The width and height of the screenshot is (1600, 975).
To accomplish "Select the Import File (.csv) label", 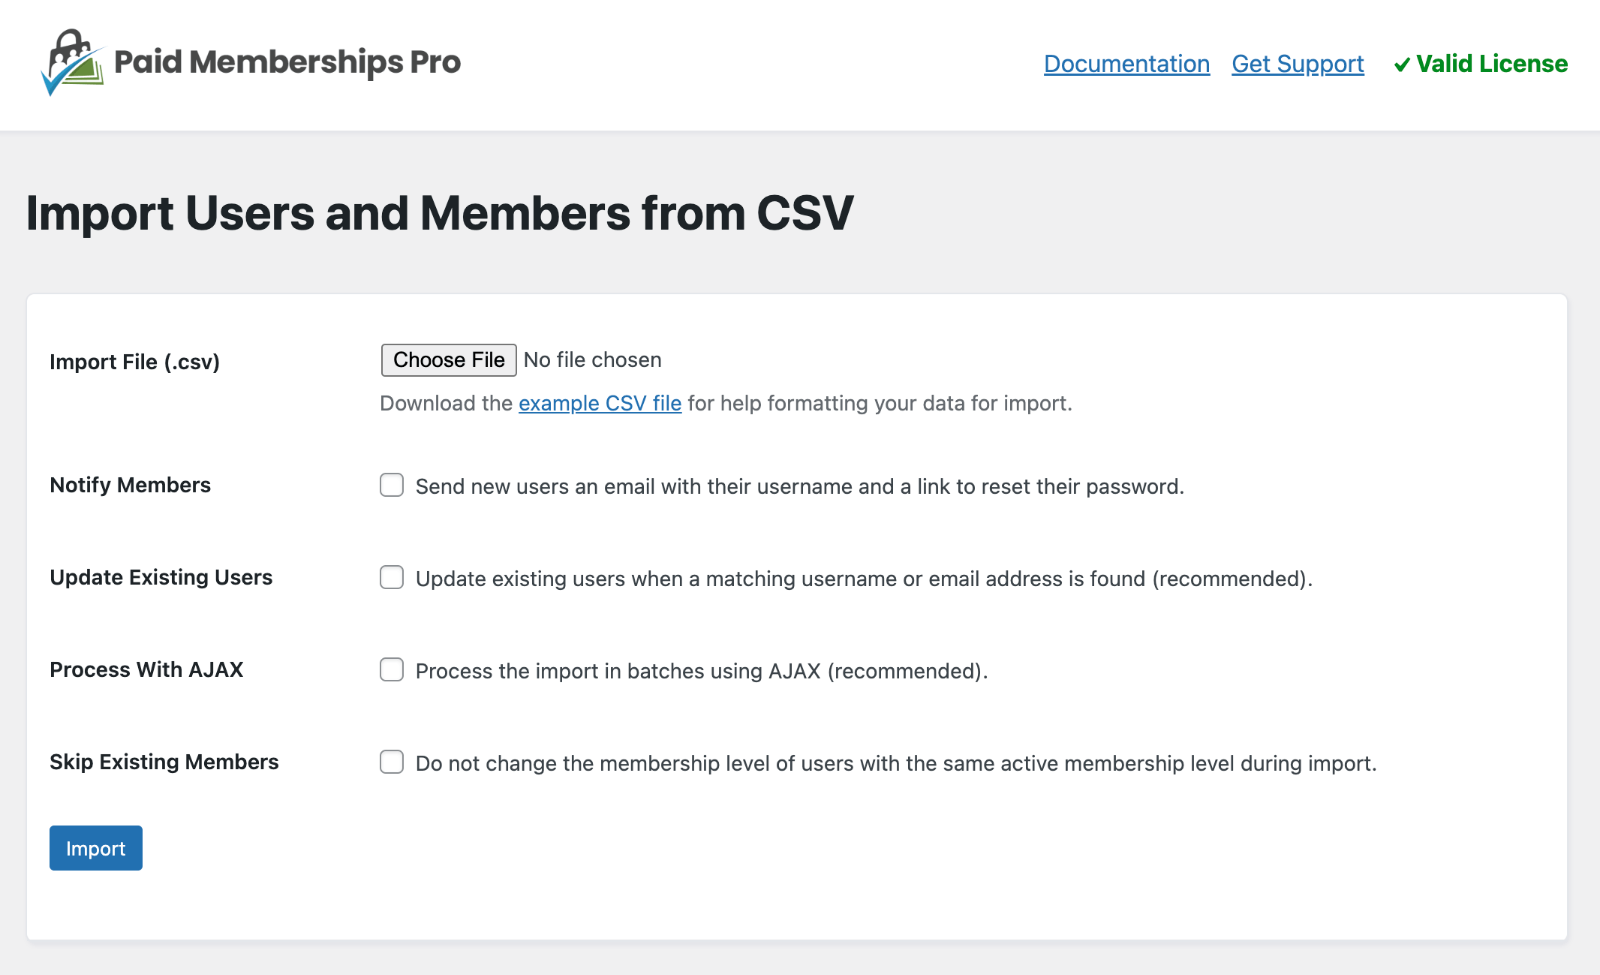I will coord(134,361).
